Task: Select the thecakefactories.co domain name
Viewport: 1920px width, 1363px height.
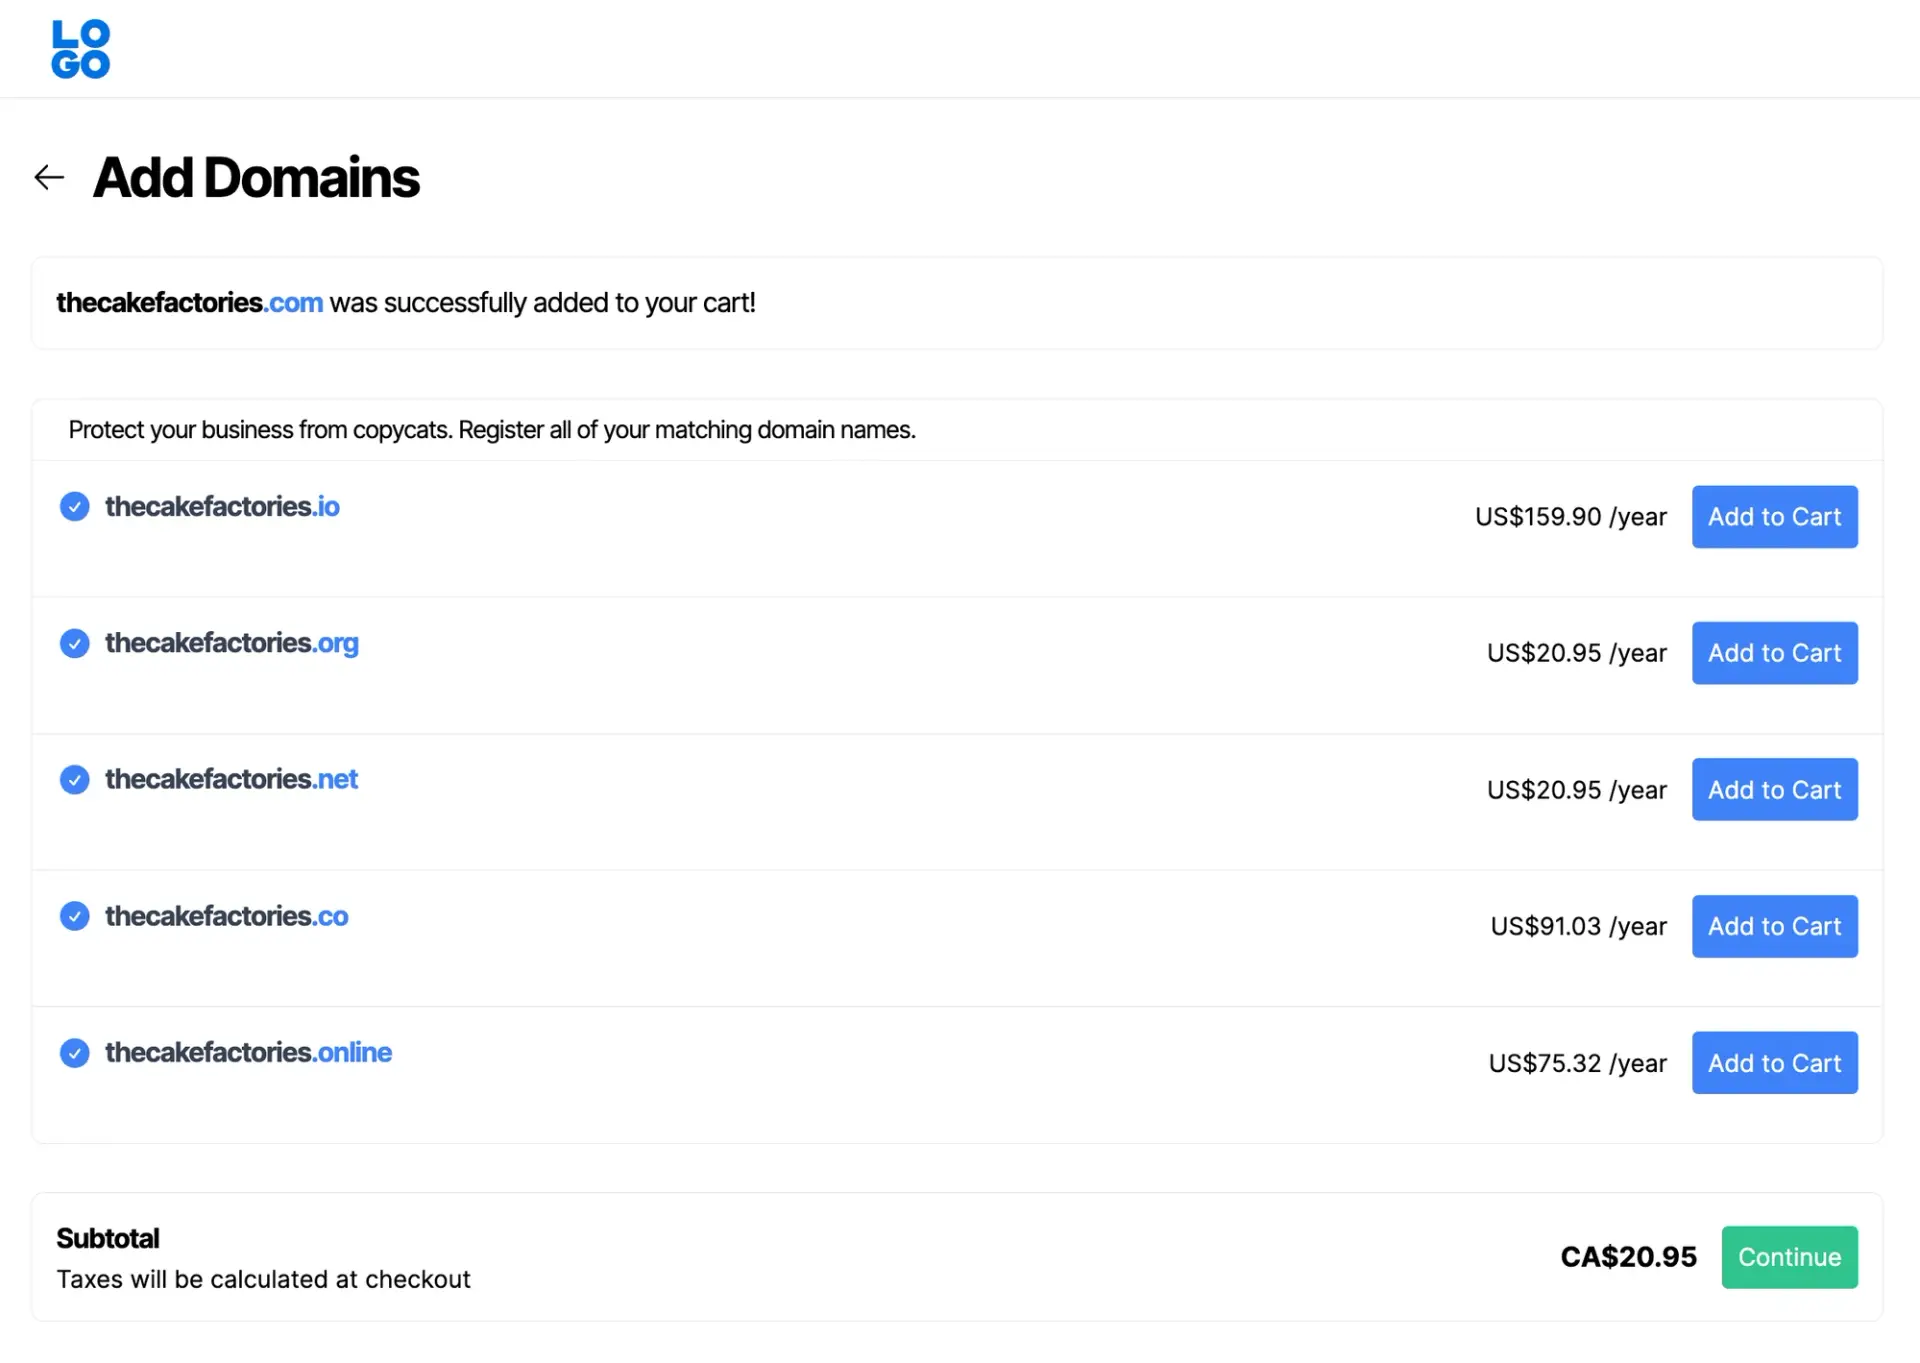Action: click(x=226, y=916)
